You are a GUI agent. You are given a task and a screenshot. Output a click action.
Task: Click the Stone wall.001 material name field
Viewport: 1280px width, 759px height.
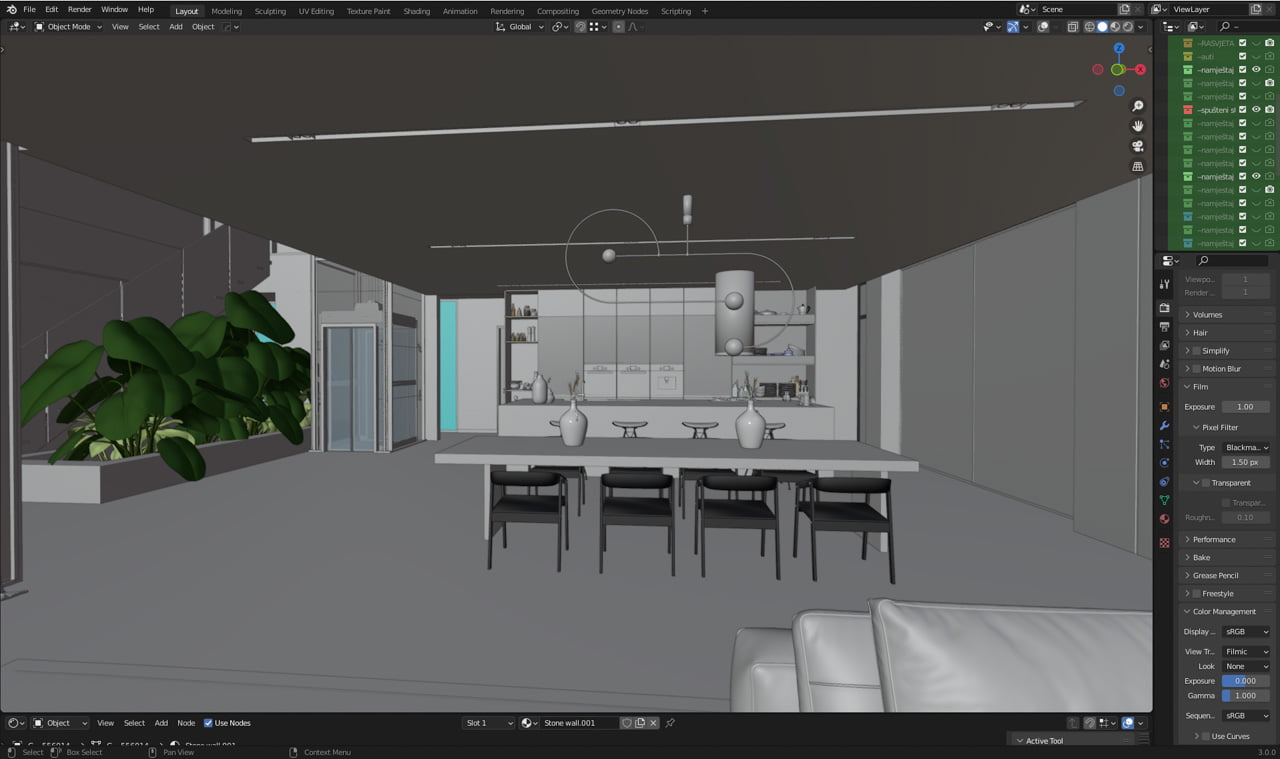coord(580,723)
